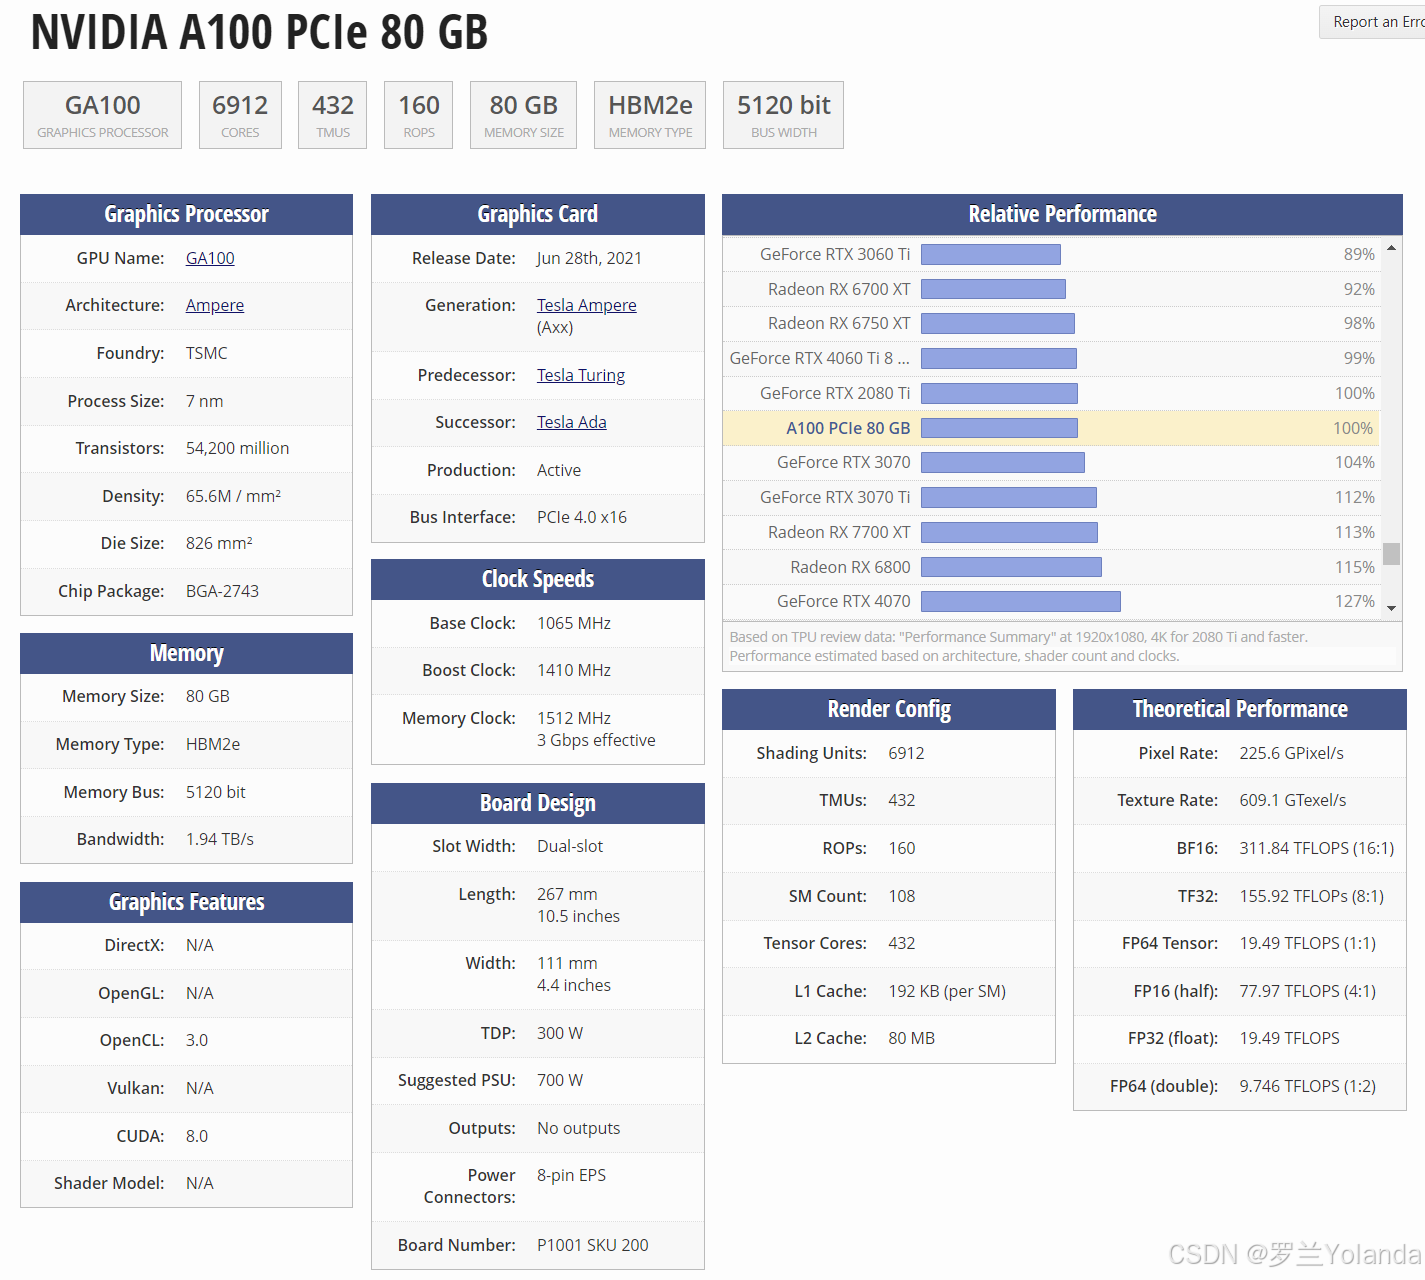
Task: Select the PCIe 4.0 x16 bus interface value
Action: (x=582, y=517)
